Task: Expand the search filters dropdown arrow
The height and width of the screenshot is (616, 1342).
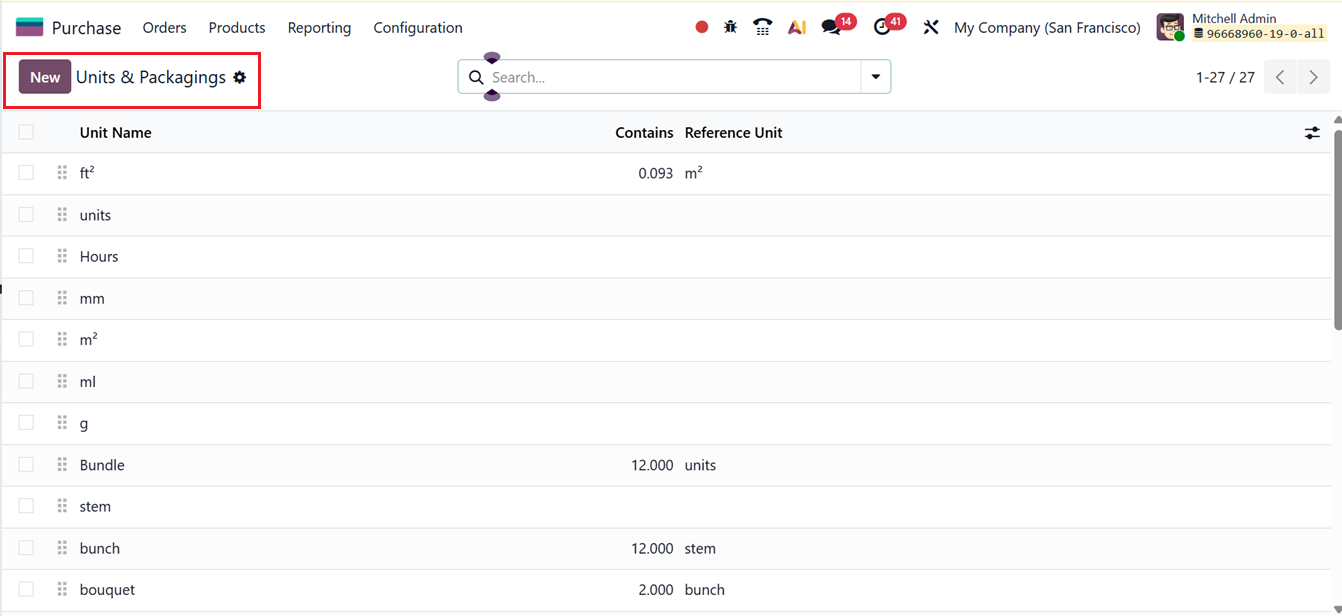Action: point(875,76)
